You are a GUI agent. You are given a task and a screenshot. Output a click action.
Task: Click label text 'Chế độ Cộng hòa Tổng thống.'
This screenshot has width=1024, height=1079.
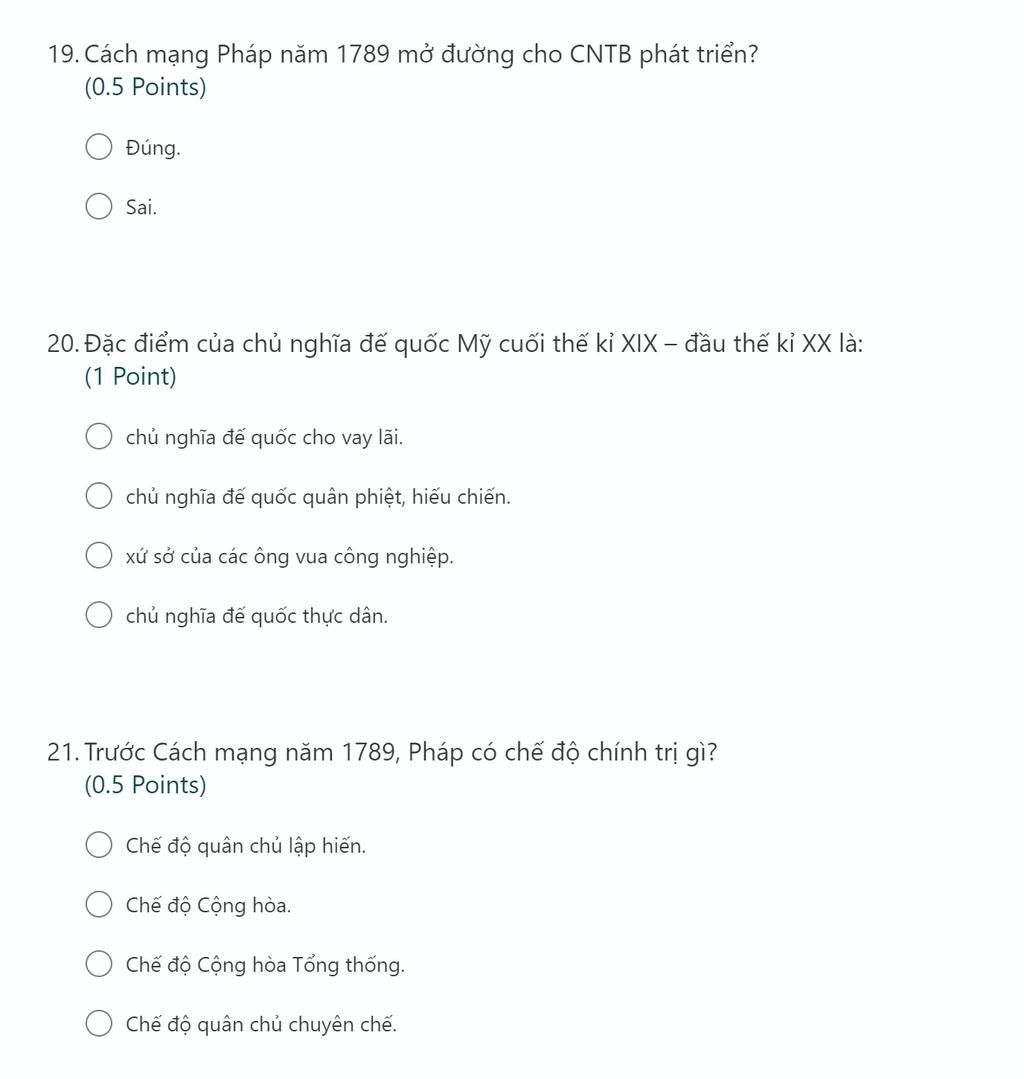[x=265, y=965]
